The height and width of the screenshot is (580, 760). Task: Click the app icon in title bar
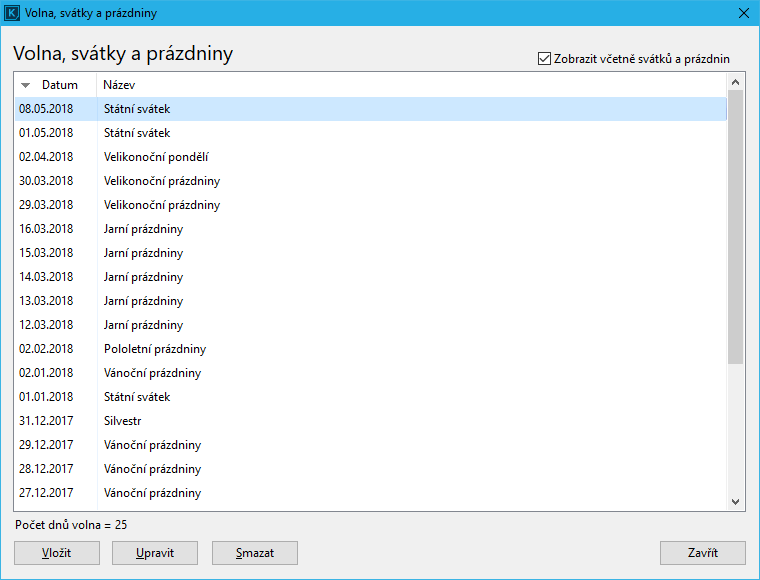(x=13, y=14)
